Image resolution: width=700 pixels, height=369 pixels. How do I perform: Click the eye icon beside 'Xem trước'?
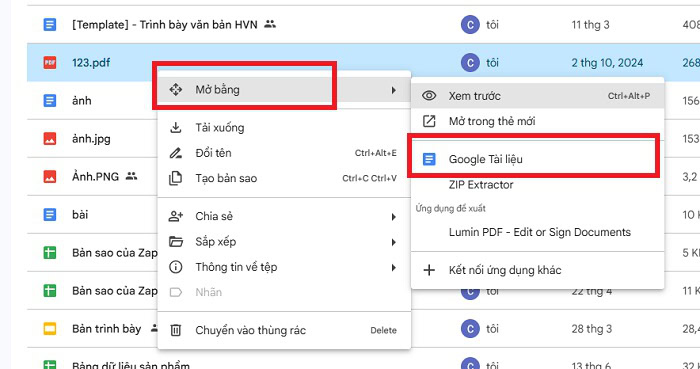(429, 96)
